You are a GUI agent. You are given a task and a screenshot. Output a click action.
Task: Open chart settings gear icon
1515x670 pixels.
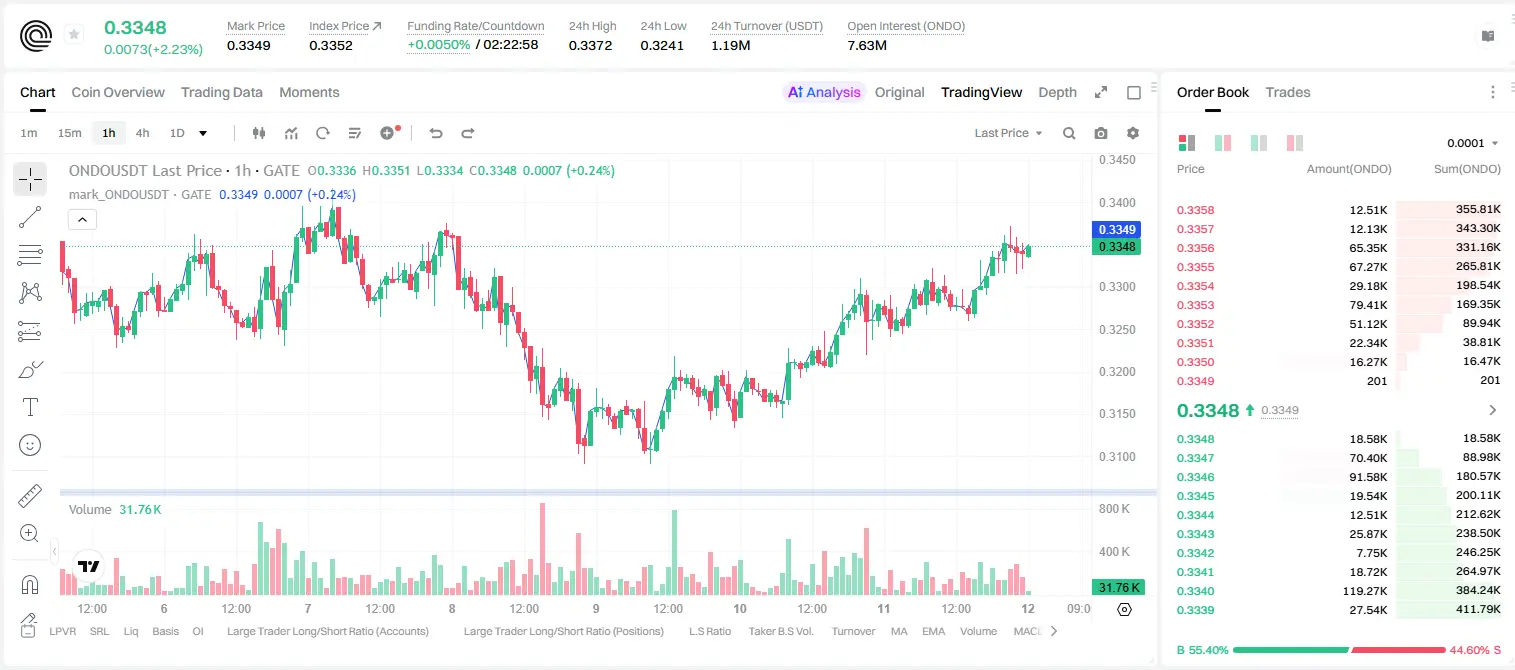(1133, 133)
